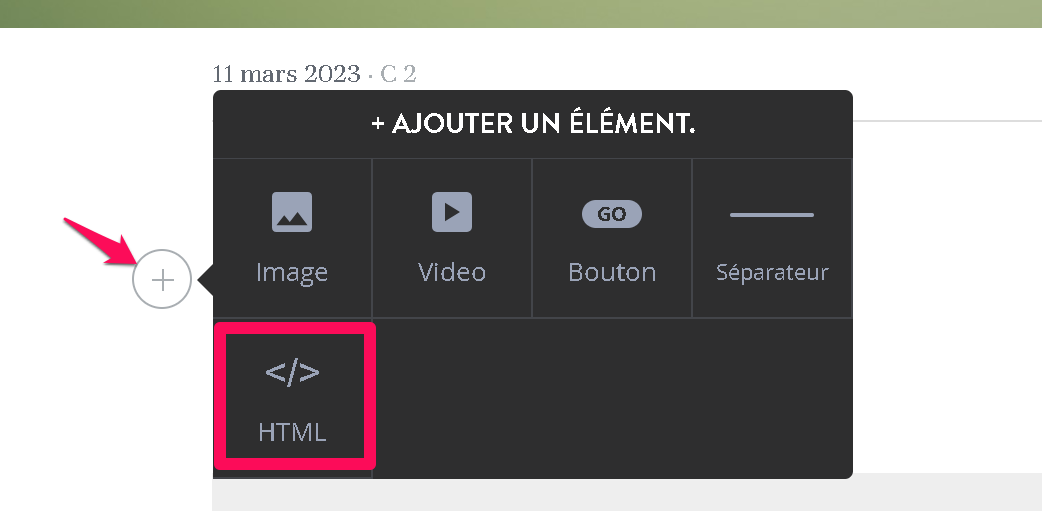Click the 11 mars 2023 date

[286, 73]
